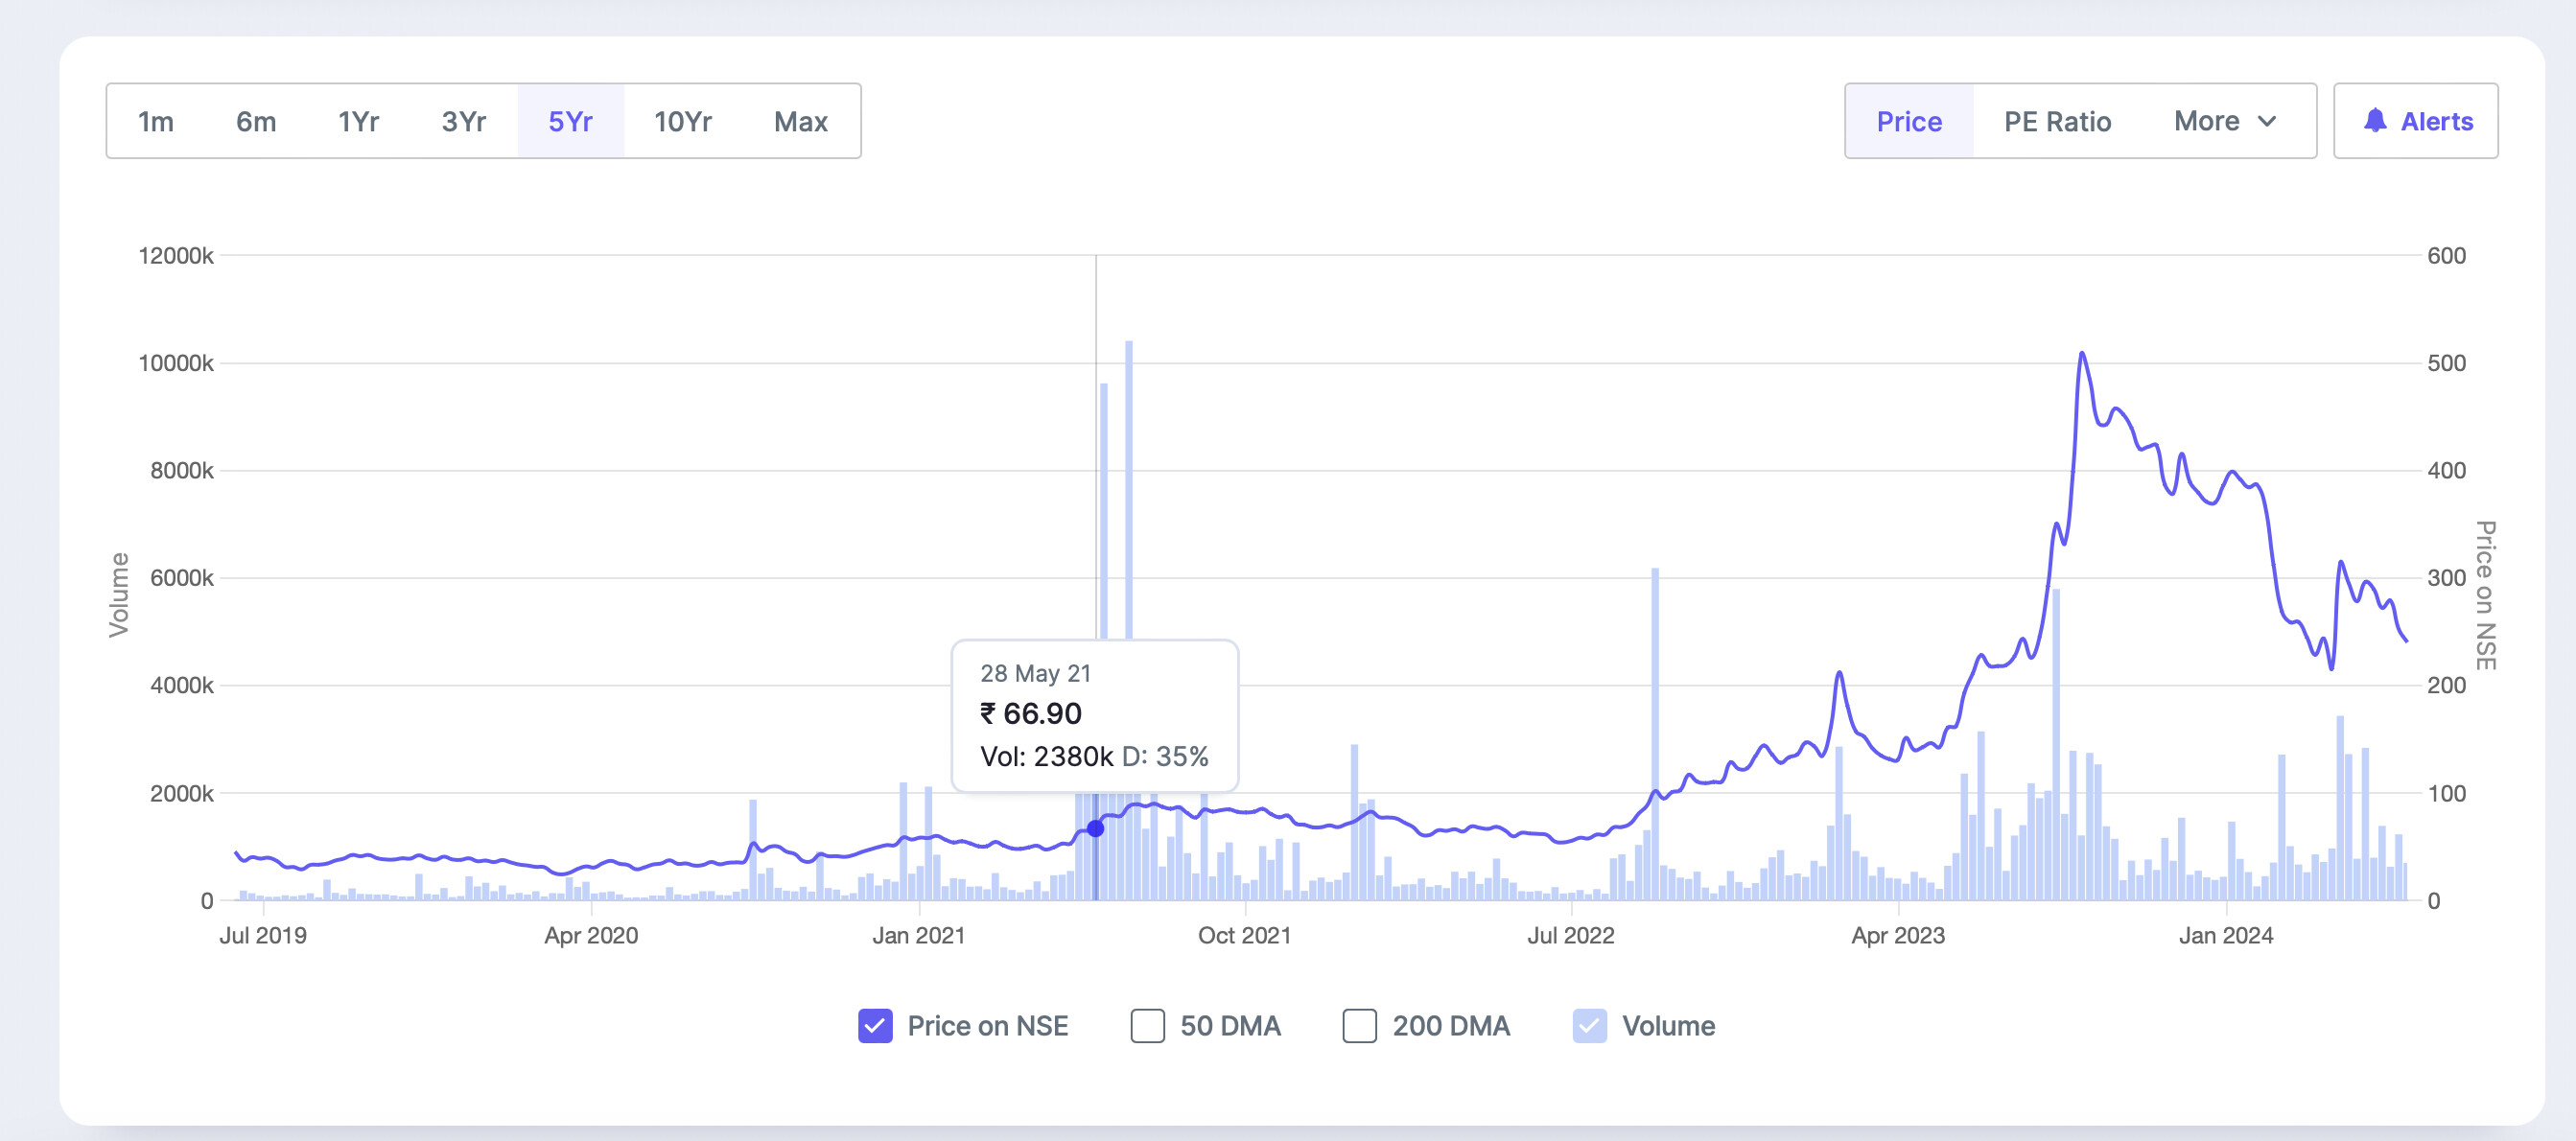The height and width of the screenshot is (1141, 2576).
Task: Open the Alerts button
Action: (2416, 121)
